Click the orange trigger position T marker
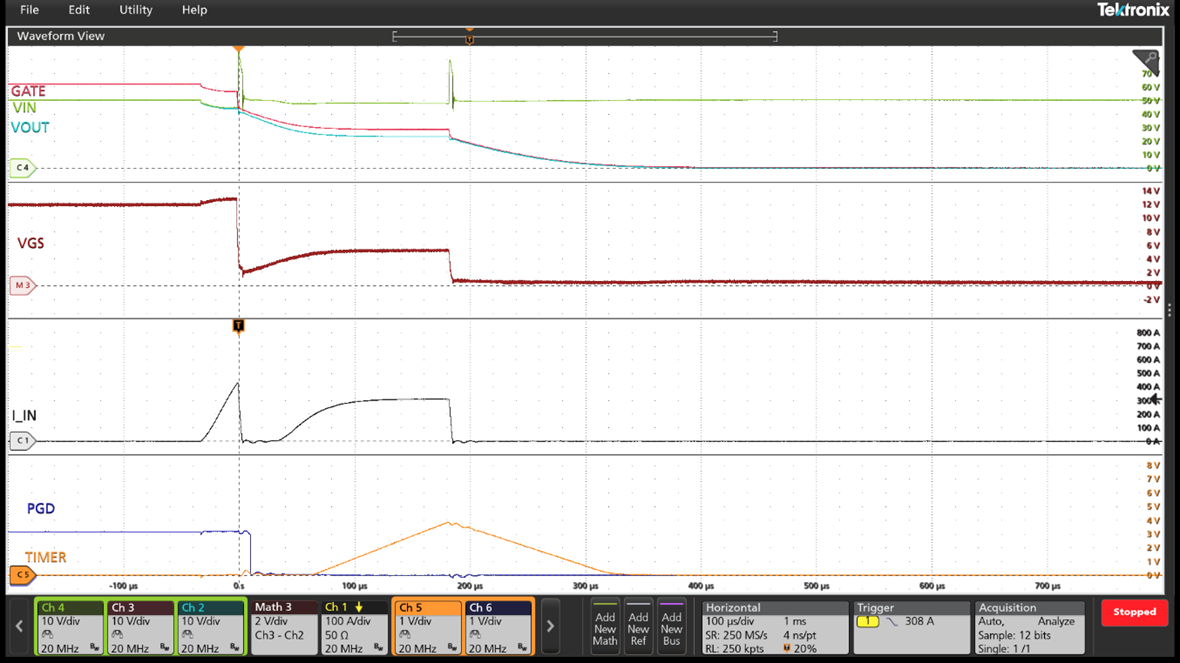This screenshot has width=1180, height=663. (x=238, y=326)
